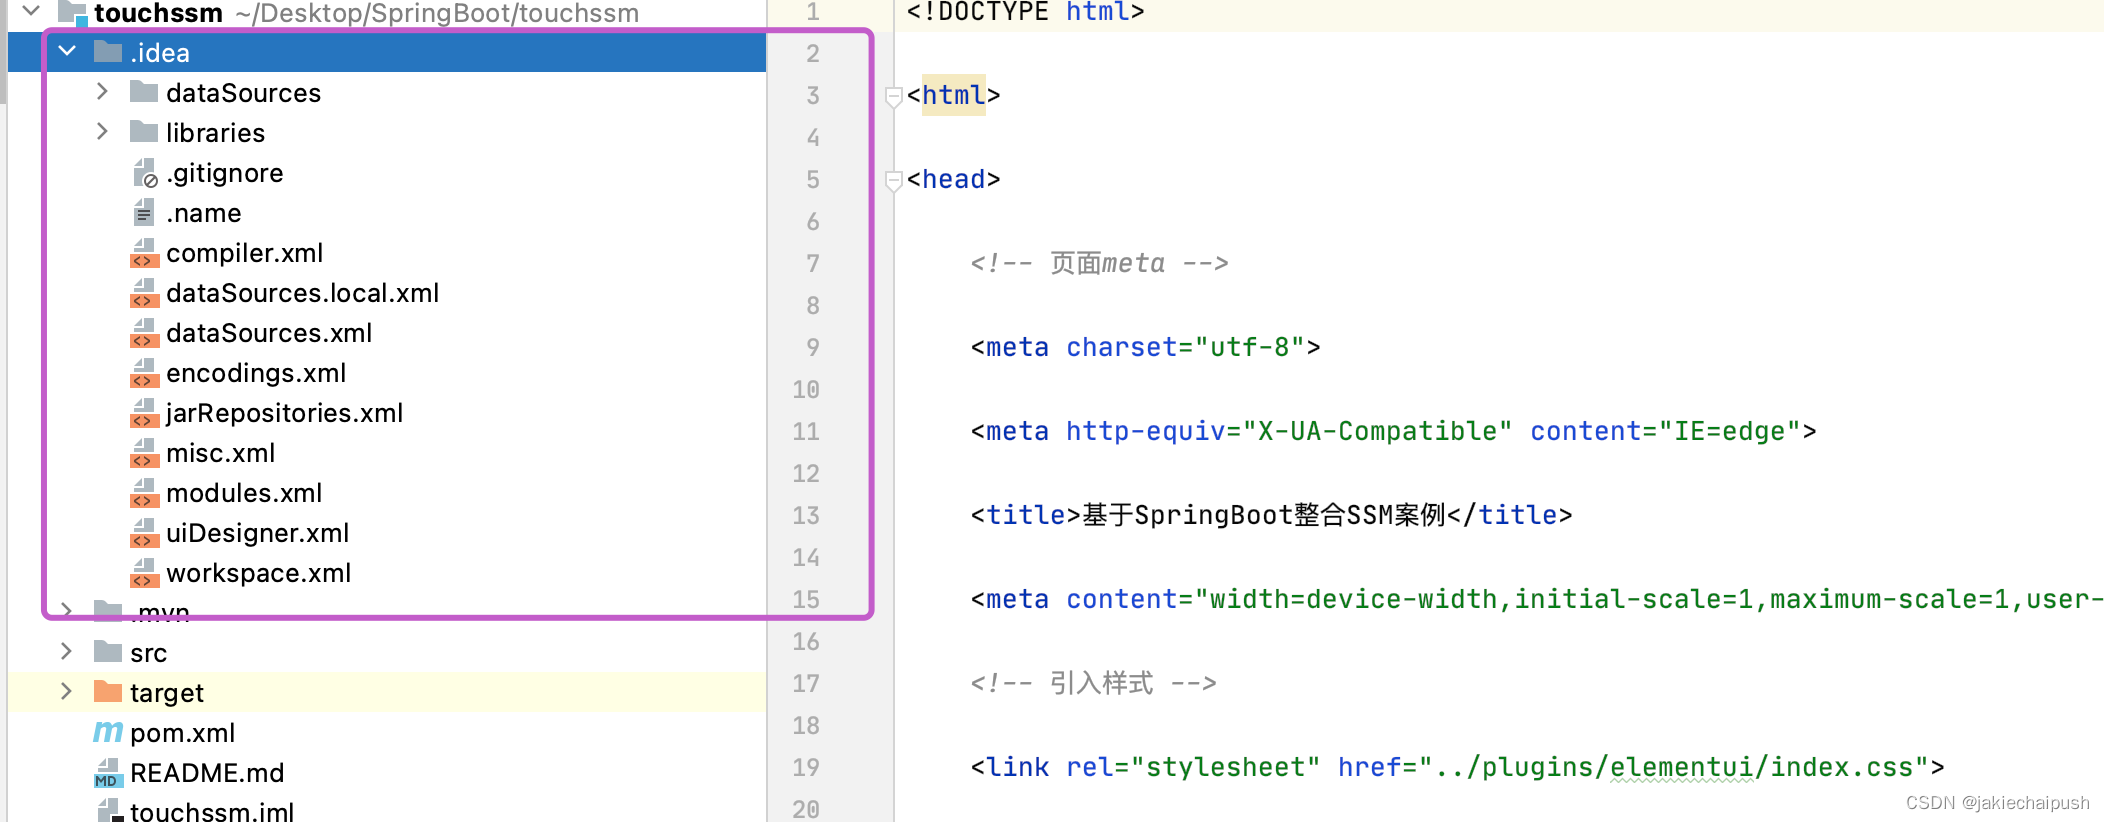Collapse the touchssm project root

coord(31,11)
